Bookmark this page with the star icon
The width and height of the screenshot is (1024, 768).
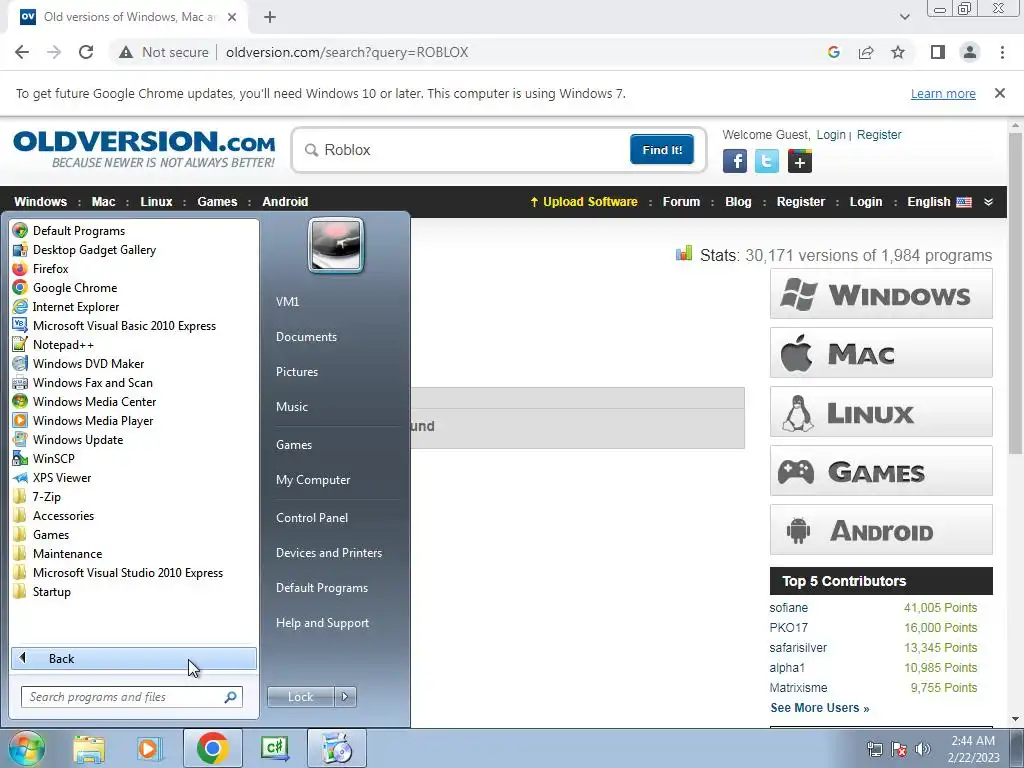coord(898,52)
